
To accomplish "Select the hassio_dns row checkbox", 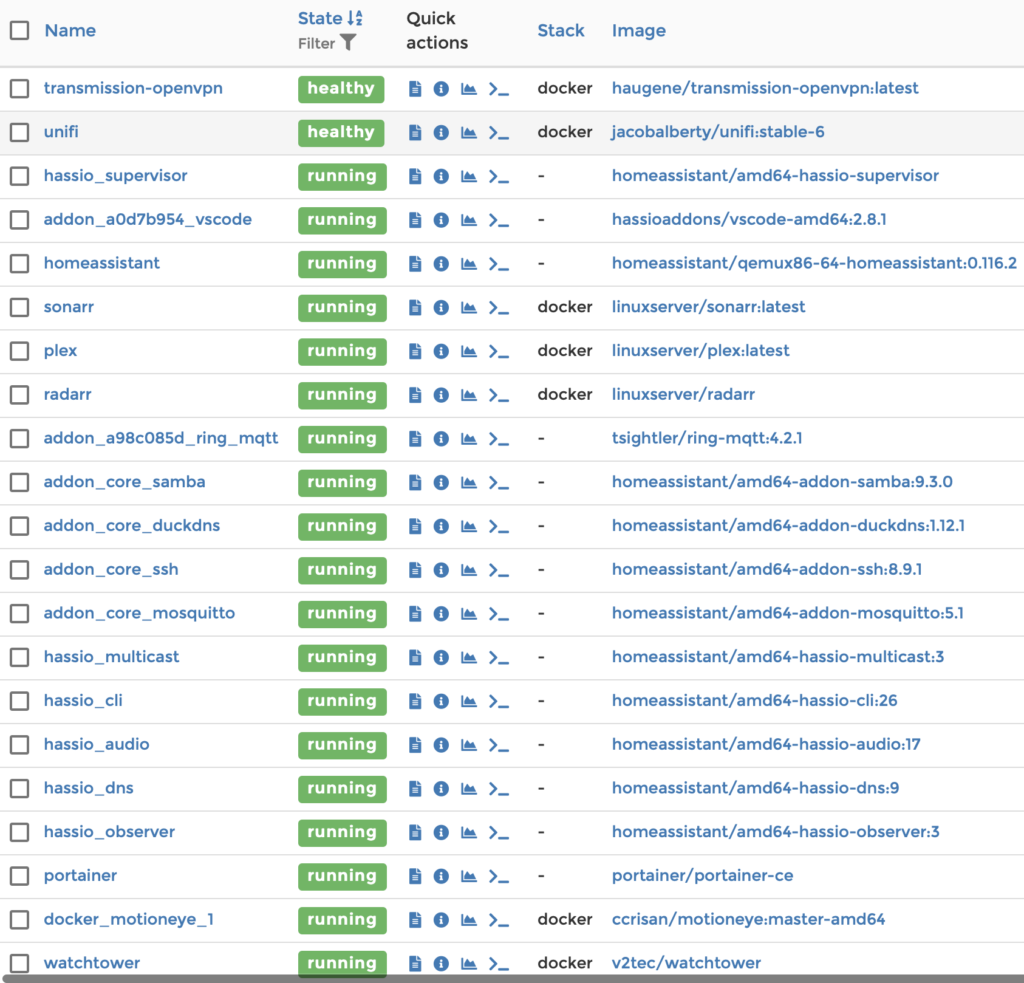I will pyautogui.click(x=20, y=788).
